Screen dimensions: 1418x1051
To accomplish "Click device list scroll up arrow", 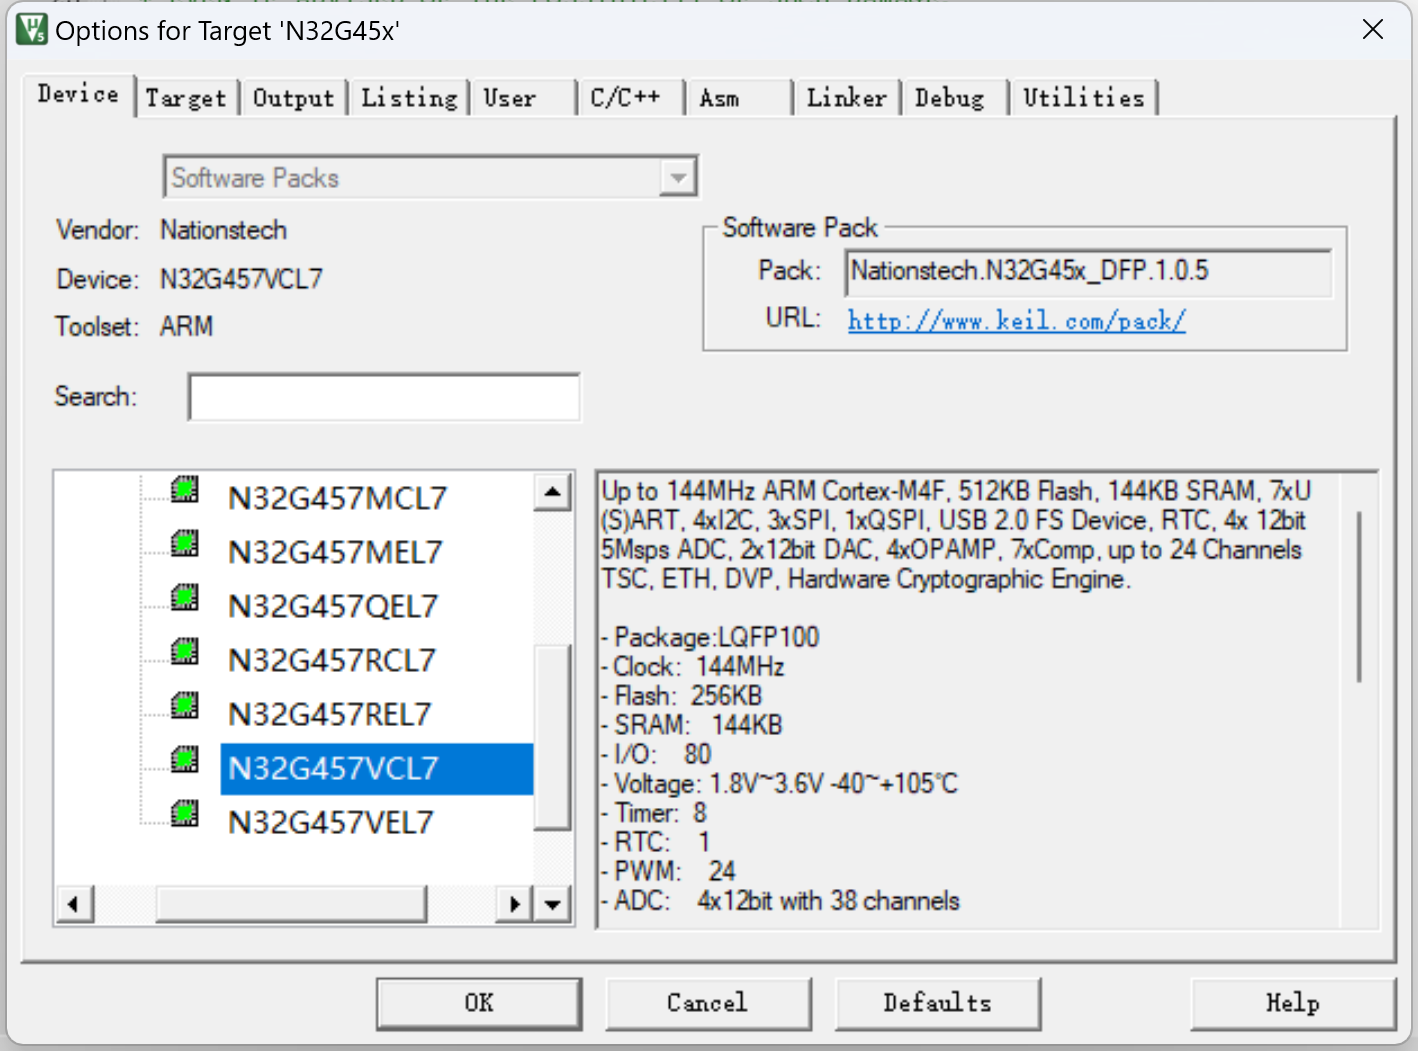I will point(552,491).
